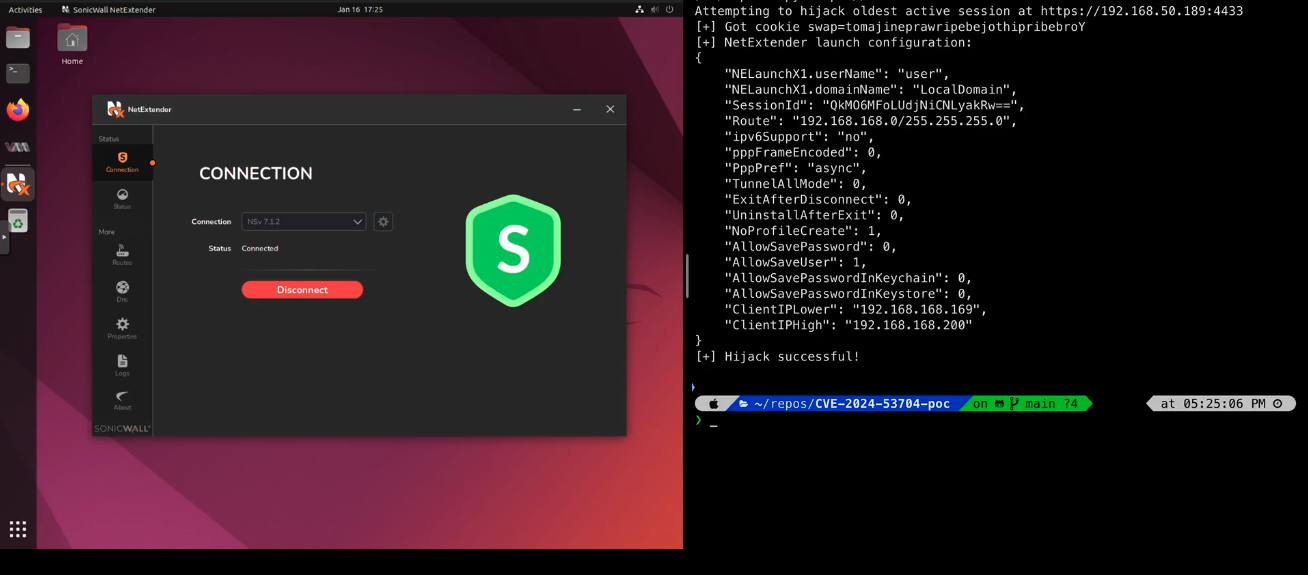Click the NELaunchX1.domainName line in terminal
The height and width of the screenshot is (575, 1308).
point(871,90)
